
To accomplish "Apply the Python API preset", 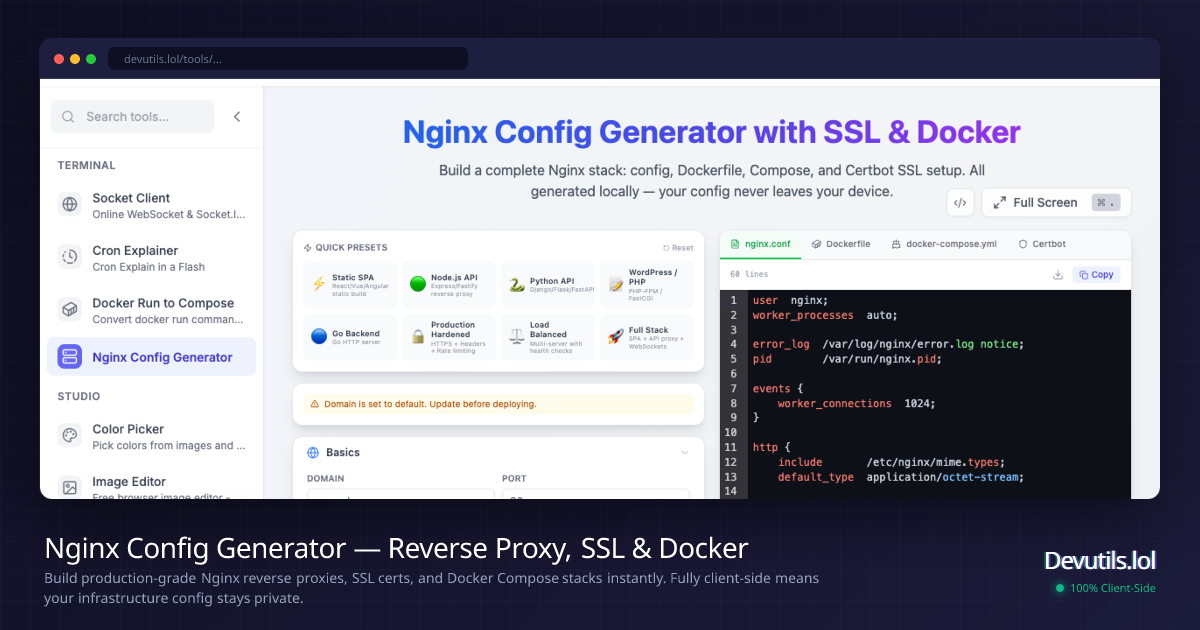I will pyautogui.click(x=548, y=284).
